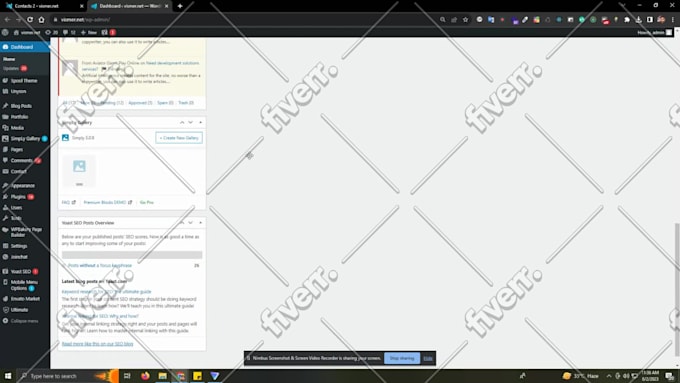Move Yoast SEO Posts Overview widget down
The width and height of the screenshot is (680, 383).
click(x=190, y=223)
